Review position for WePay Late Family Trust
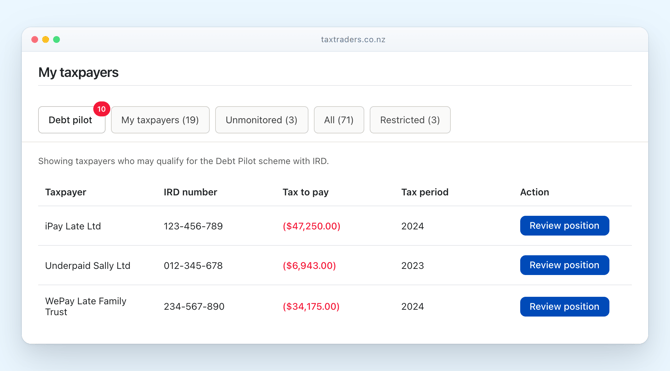 pyautogui.click(x=564, y=306)
